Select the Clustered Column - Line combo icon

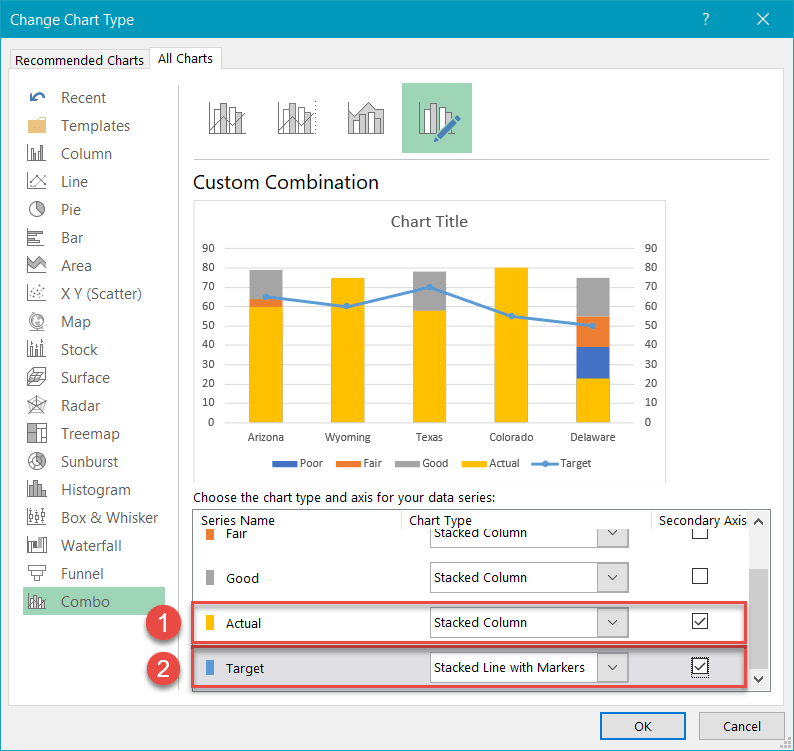pyautogui.click(x=227, y=118)
